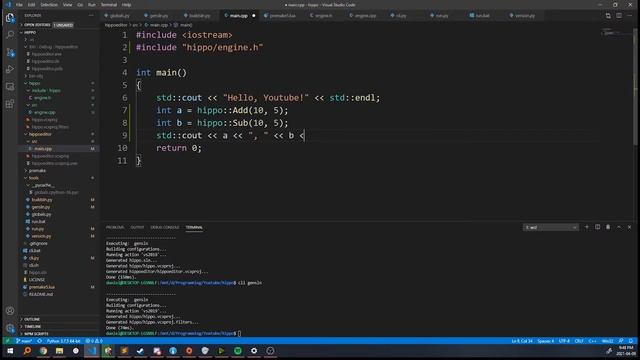Click 'CRLF' line ending in status bar

coord(579,341)
